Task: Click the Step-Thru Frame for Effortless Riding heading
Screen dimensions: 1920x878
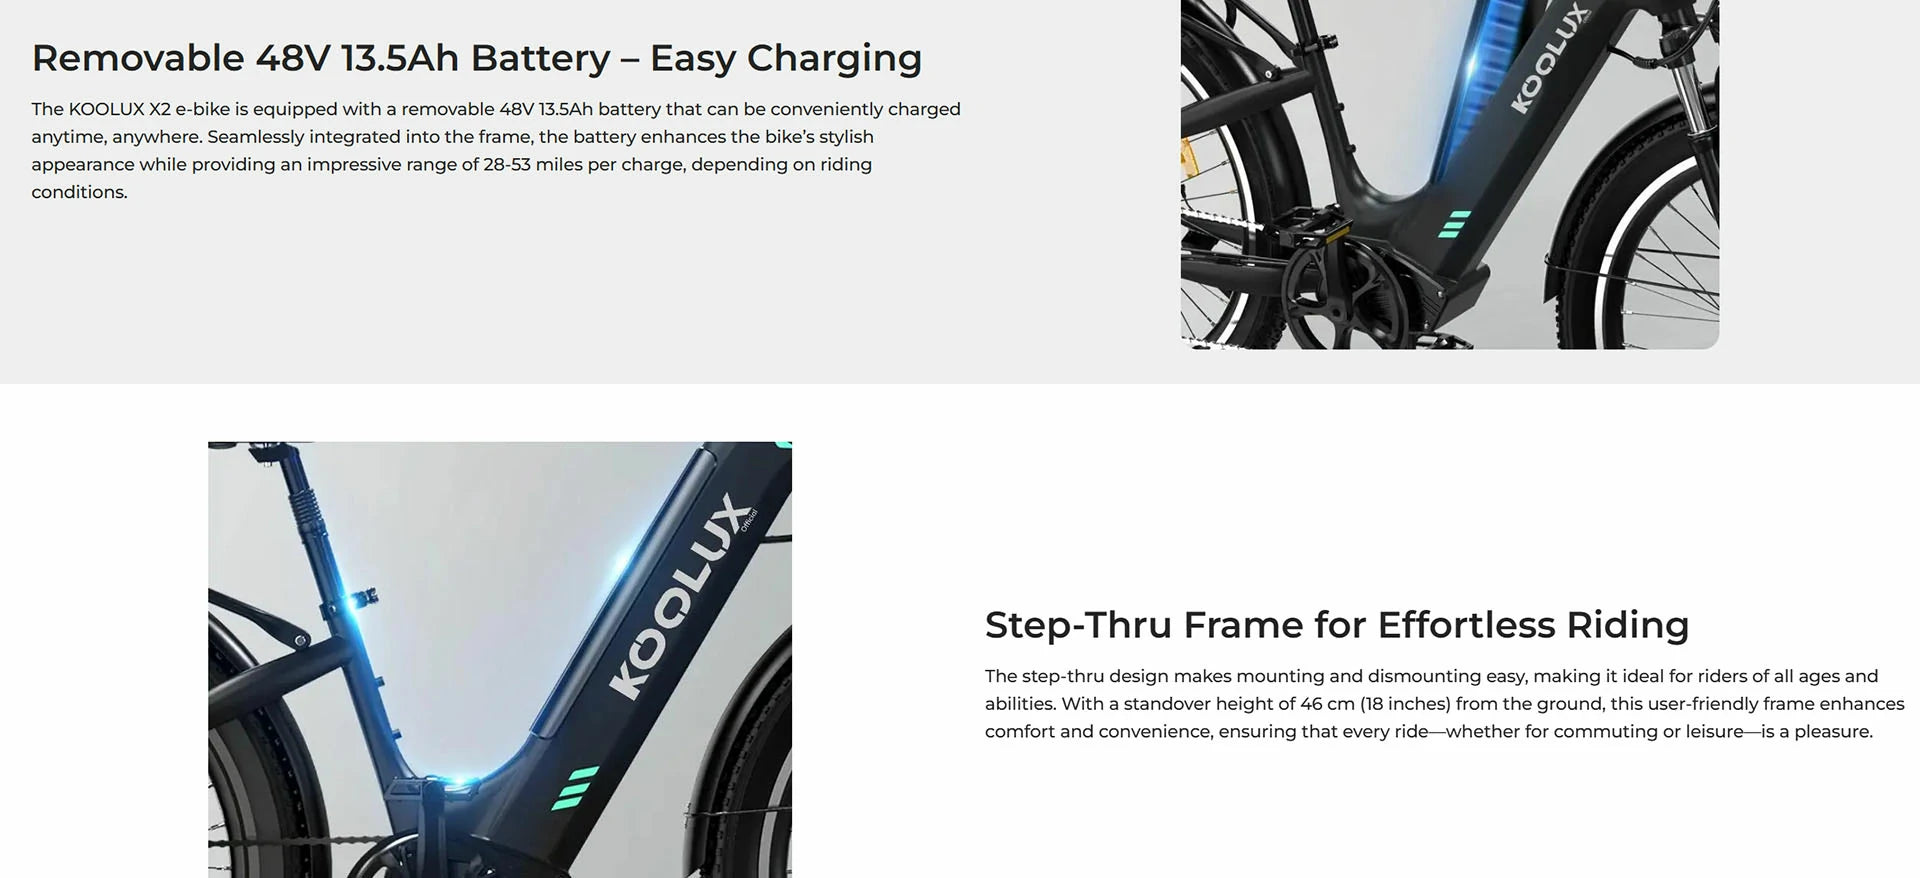Action: click(x=1337, y=625)
